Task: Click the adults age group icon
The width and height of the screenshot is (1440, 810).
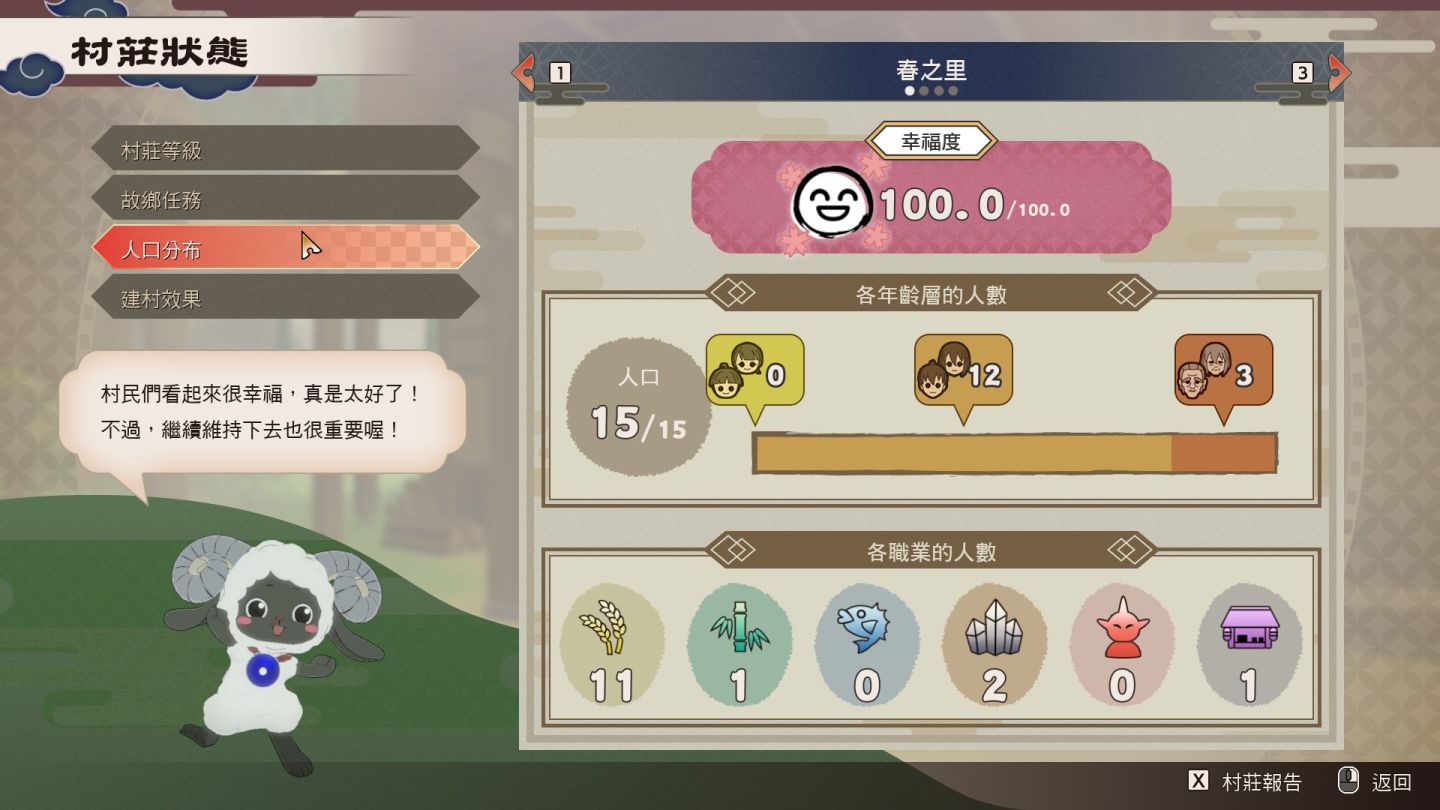Action: (943, 370)
